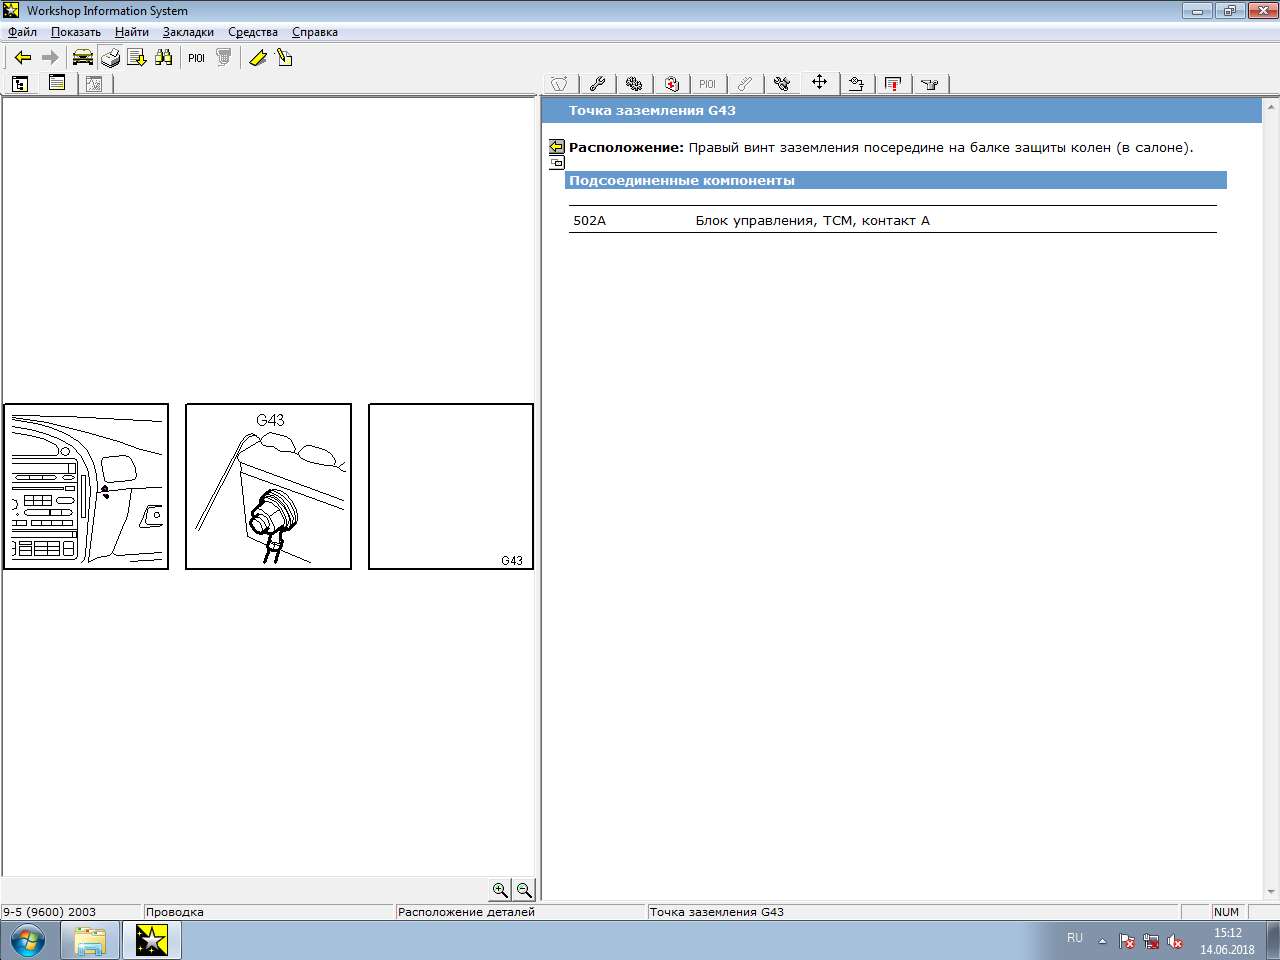
Task: Open the Справка menu
Action: click(314, 32)
